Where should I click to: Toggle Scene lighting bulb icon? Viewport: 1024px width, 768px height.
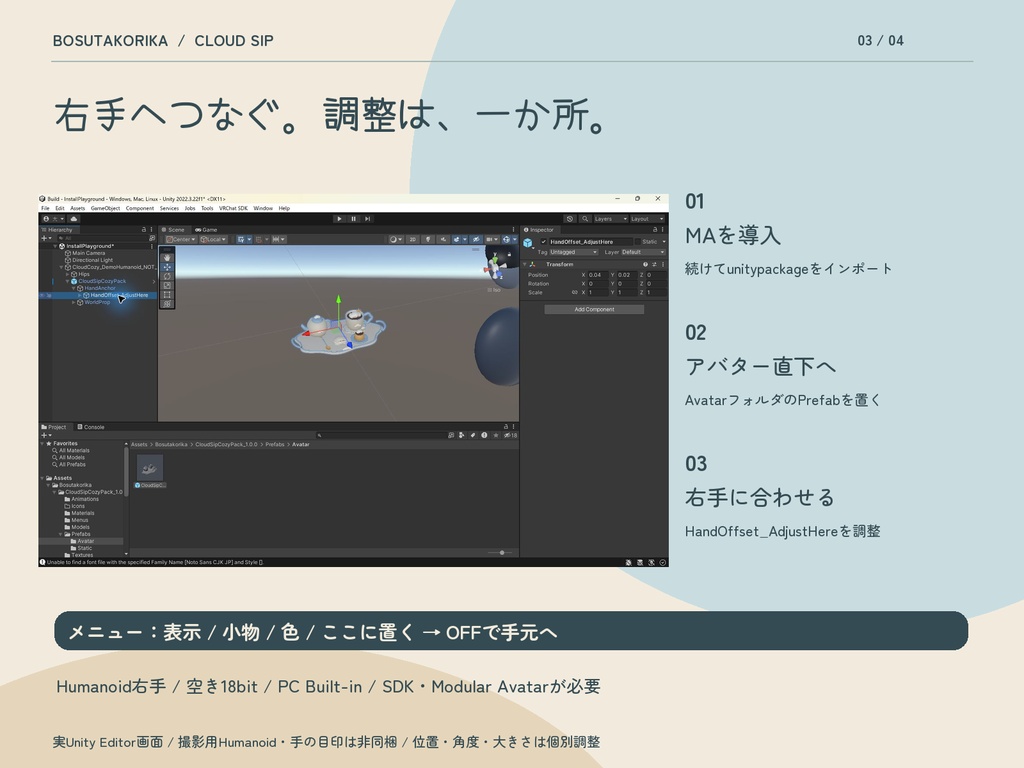point(428,240)
